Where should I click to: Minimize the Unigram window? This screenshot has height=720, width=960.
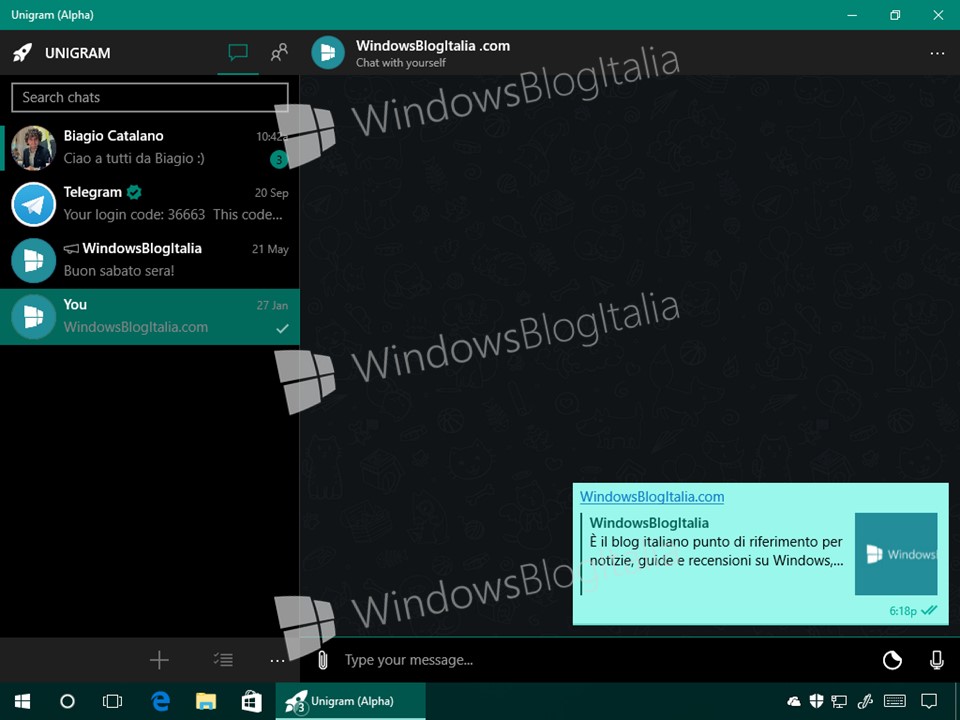852,15
